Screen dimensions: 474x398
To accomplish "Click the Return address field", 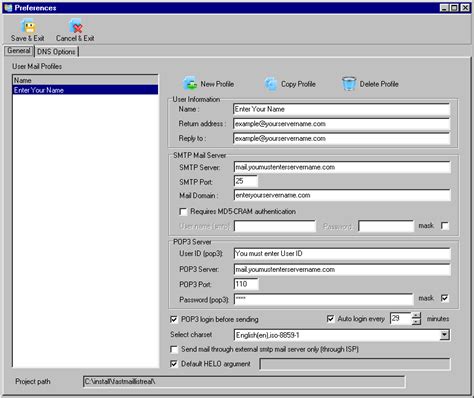I will coord(342,124).
